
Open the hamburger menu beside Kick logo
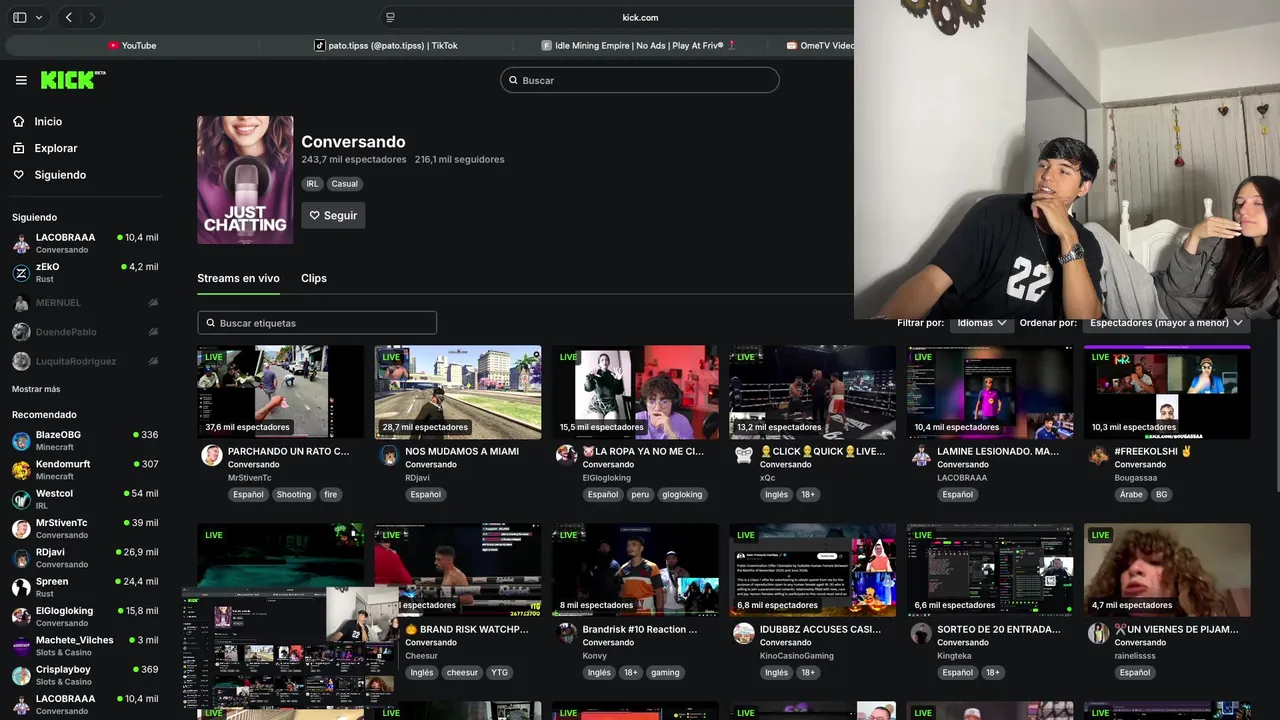pos(21,80)
